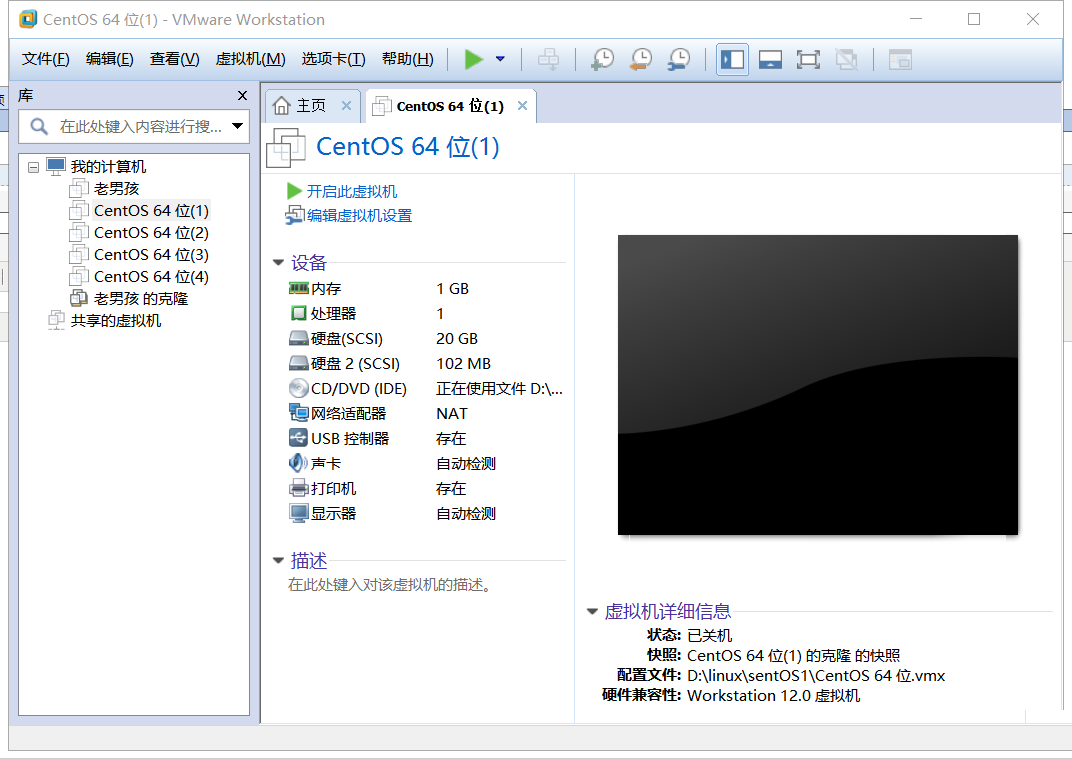The height and width of the screenshot is (759, 1072).
Task: Open the 虚拟机(M) menu
Action: click(250, 59)
